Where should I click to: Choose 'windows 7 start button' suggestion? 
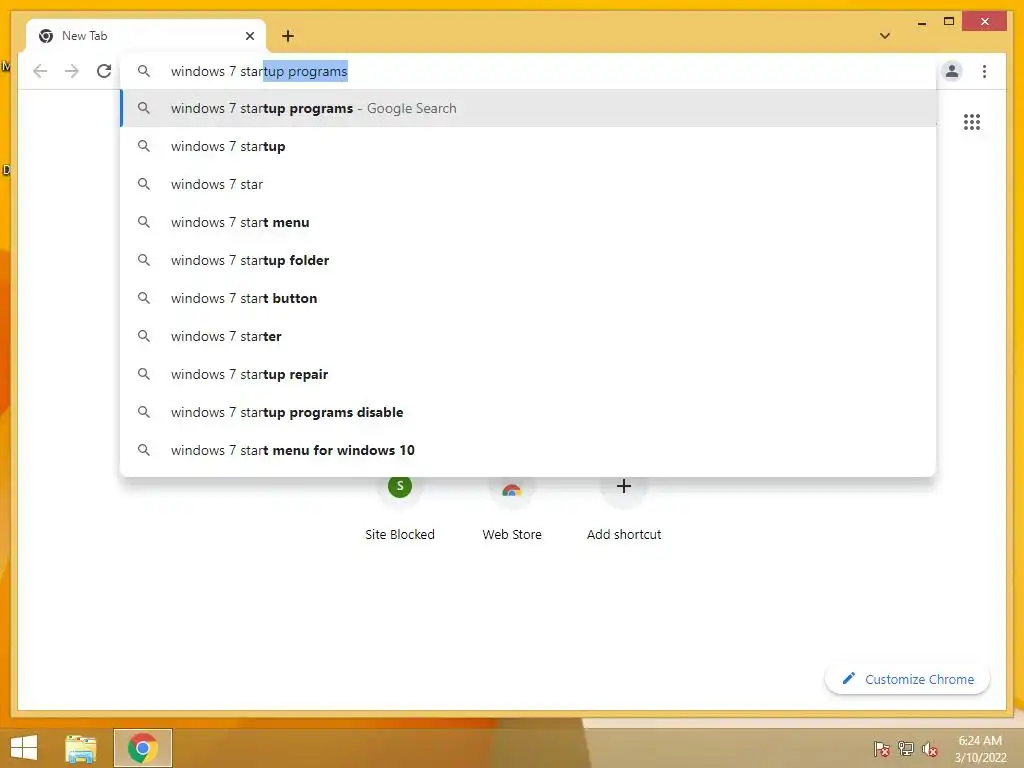pos(528,298)
